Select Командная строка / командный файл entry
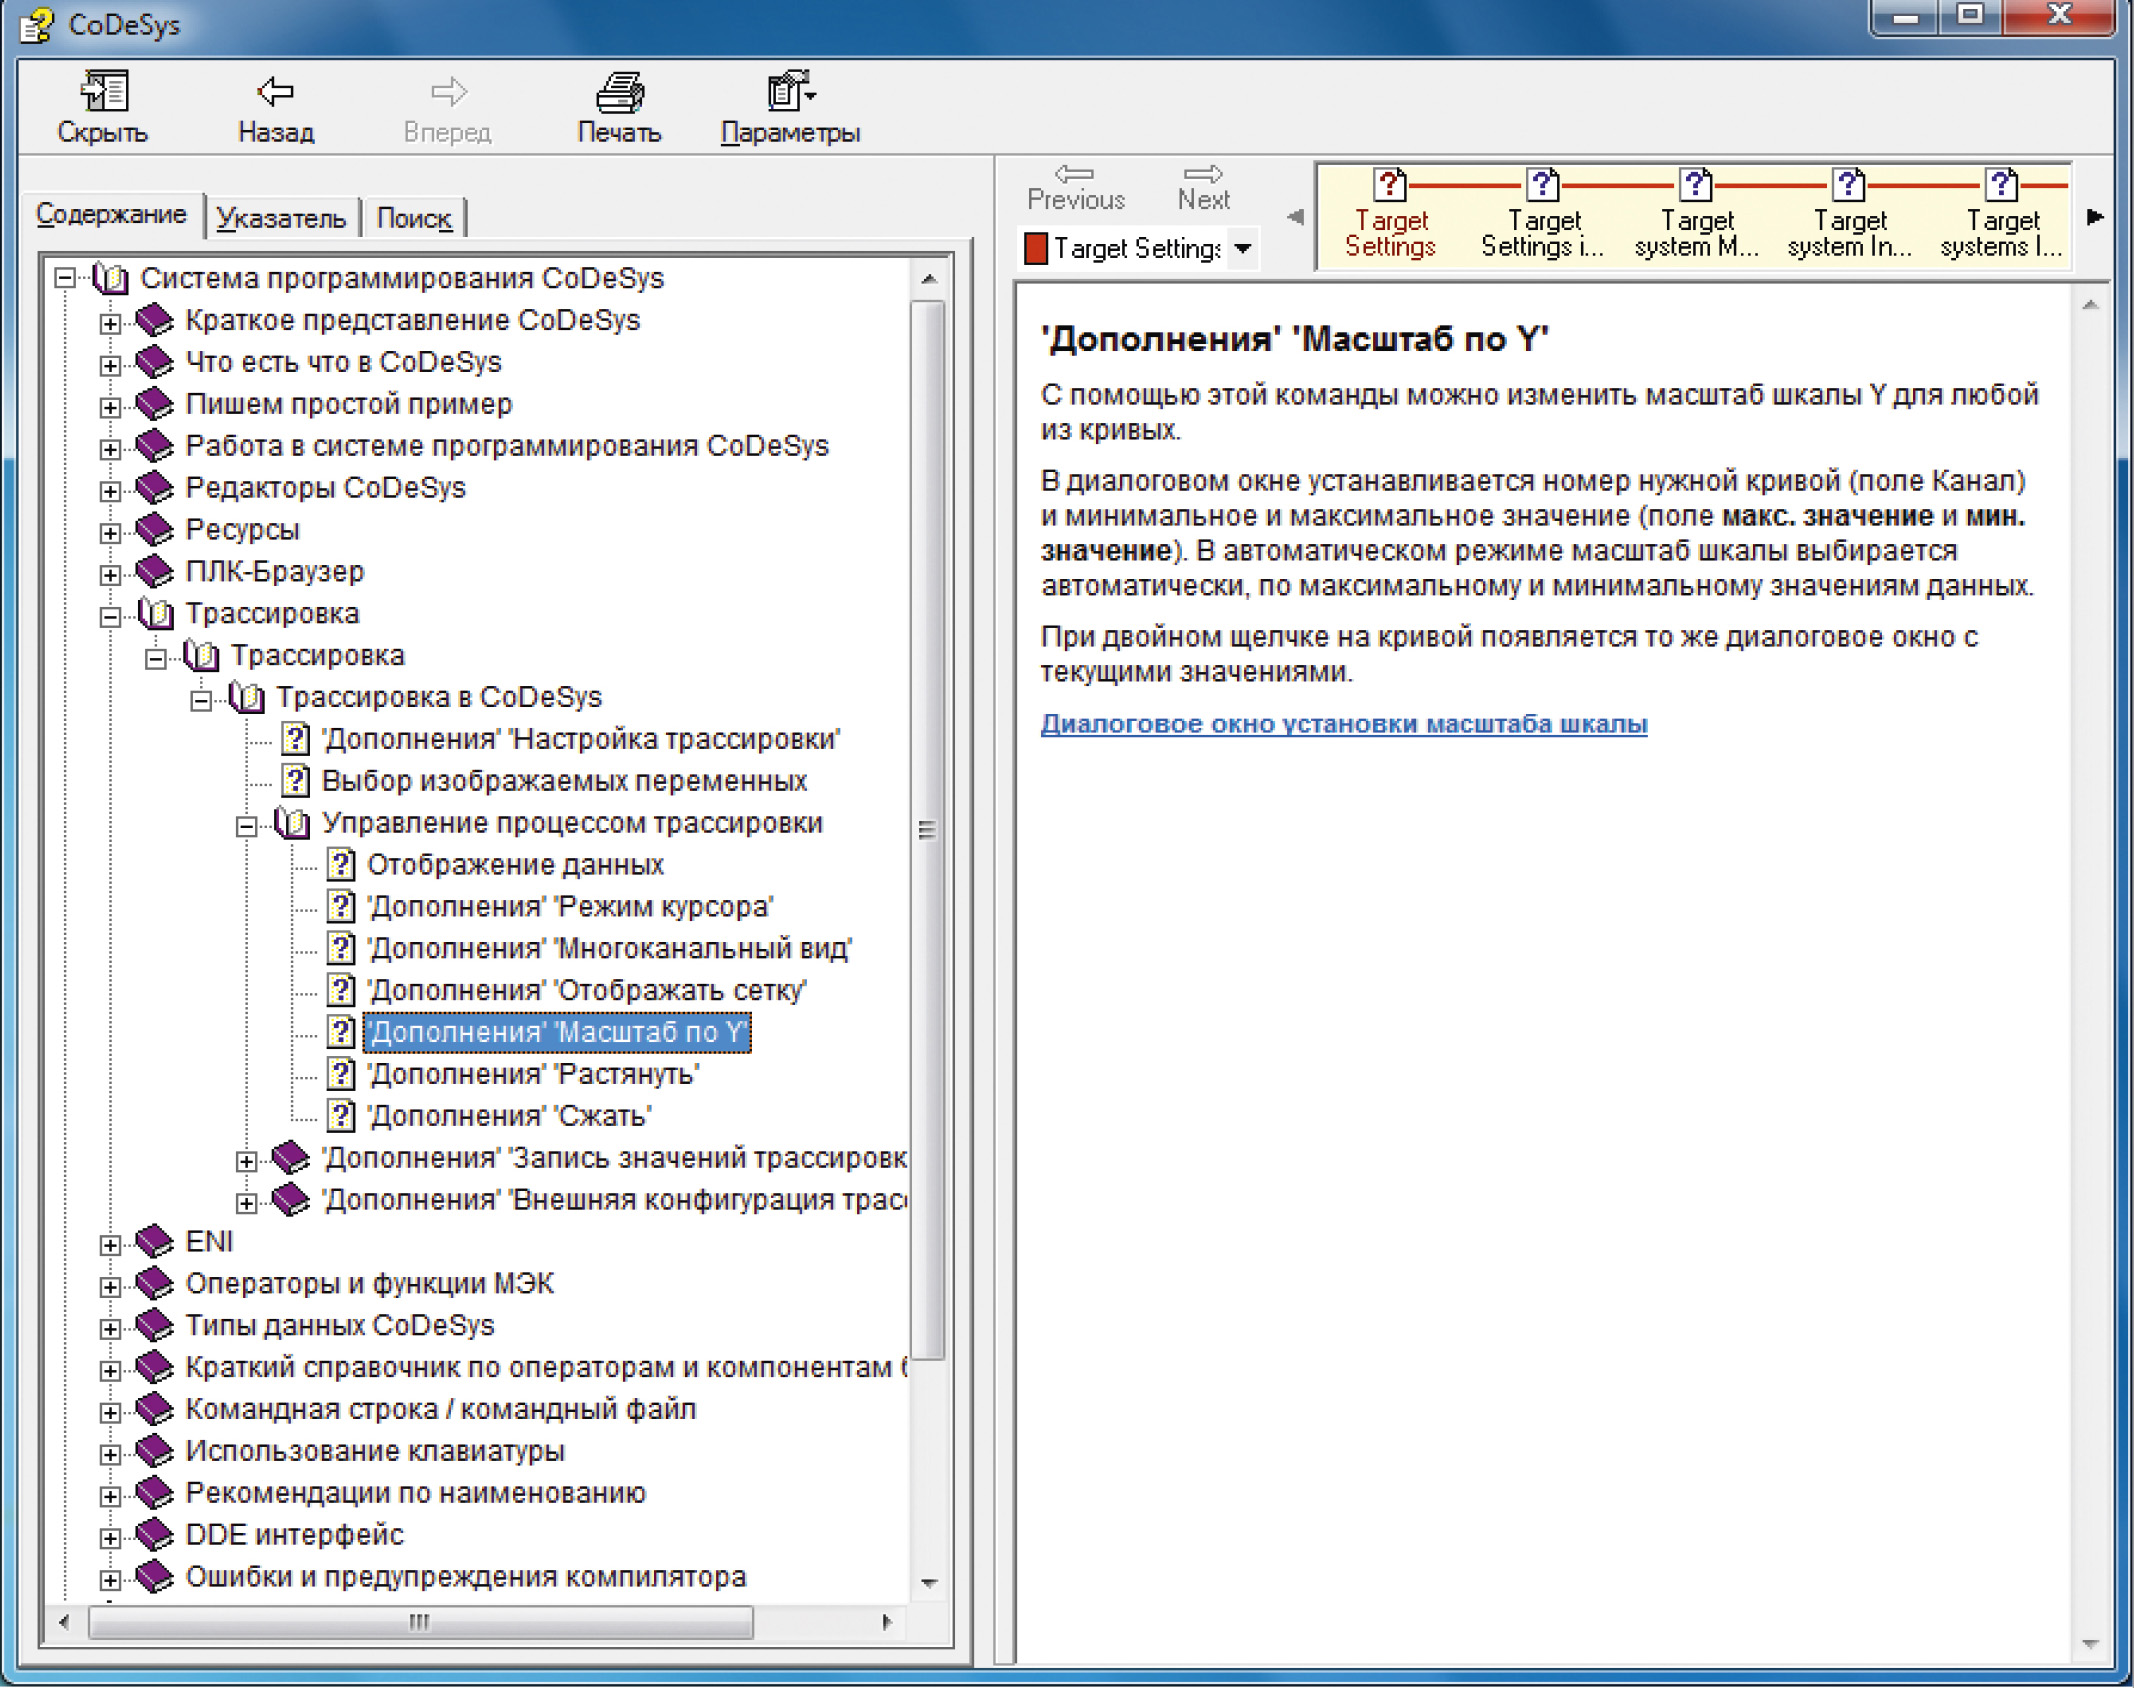2134x1688 pixels. [x=441, y=1409]
